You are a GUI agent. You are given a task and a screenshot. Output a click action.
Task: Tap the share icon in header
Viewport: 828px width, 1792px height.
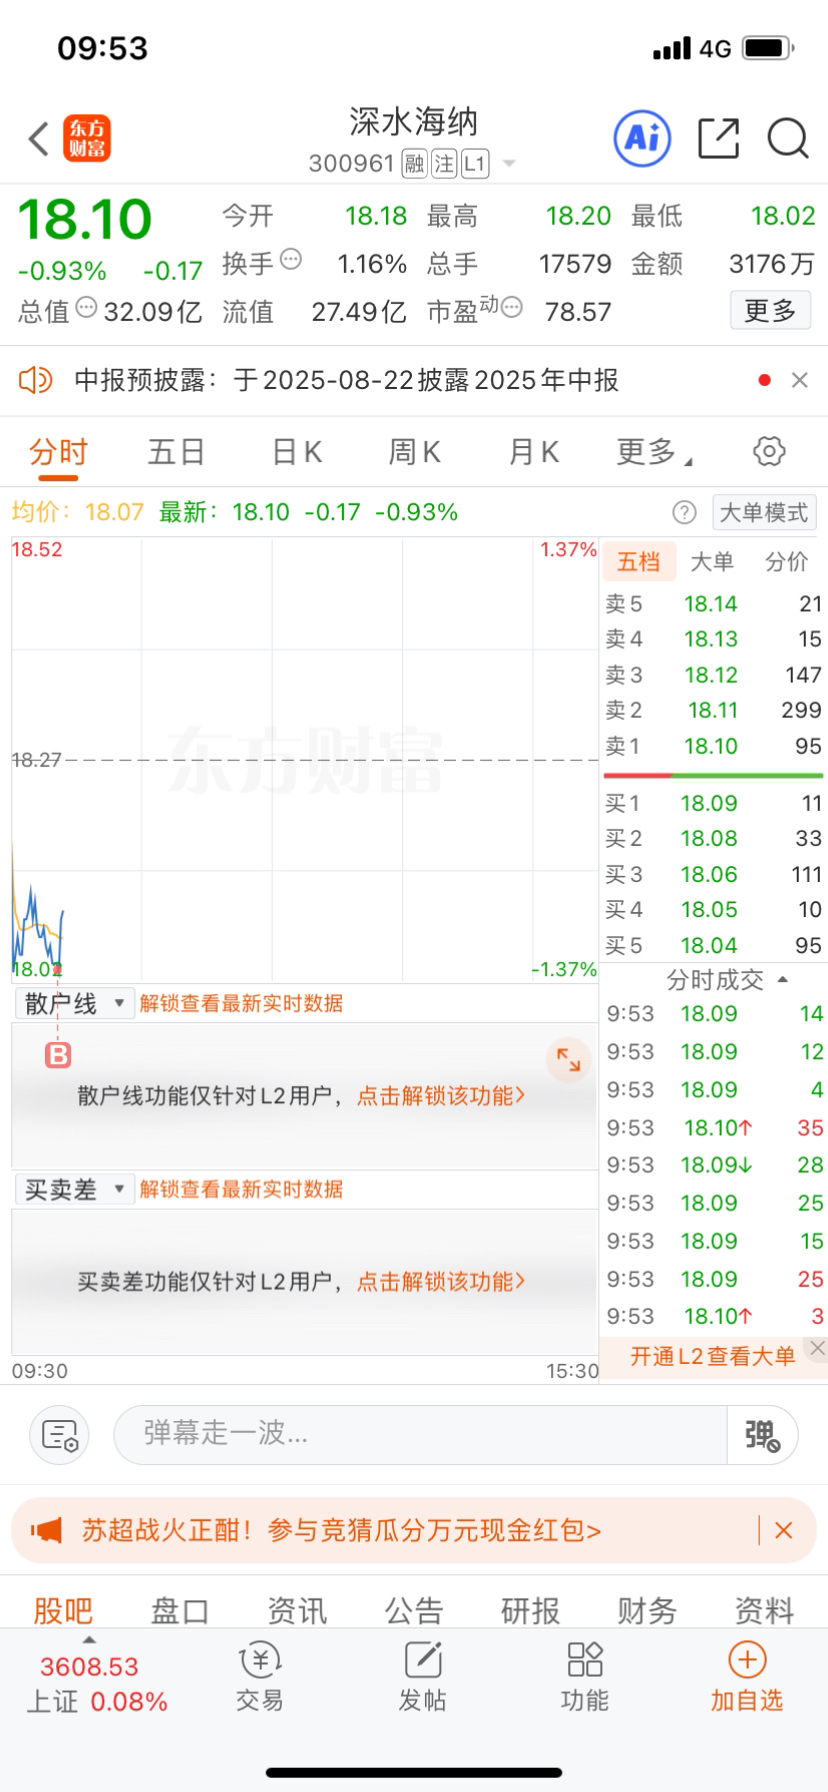click(718, 138)
